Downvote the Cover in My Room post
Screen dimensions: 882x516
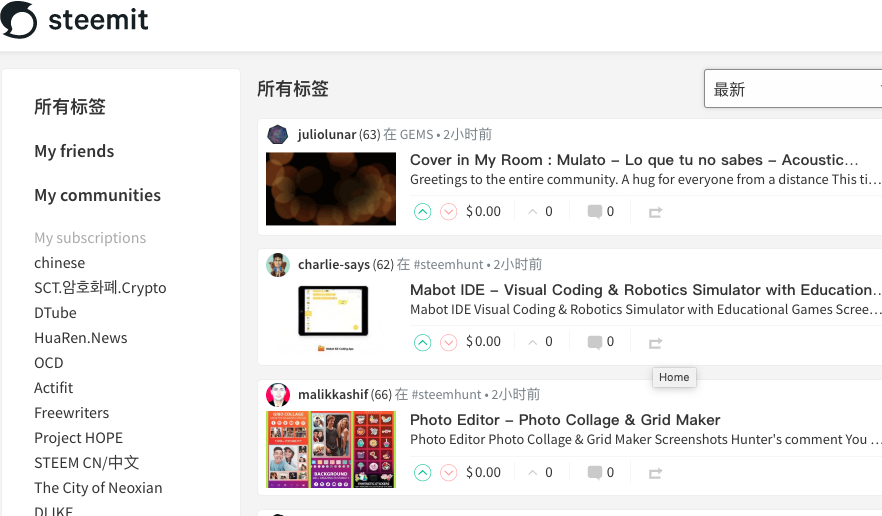click(448, 212)
